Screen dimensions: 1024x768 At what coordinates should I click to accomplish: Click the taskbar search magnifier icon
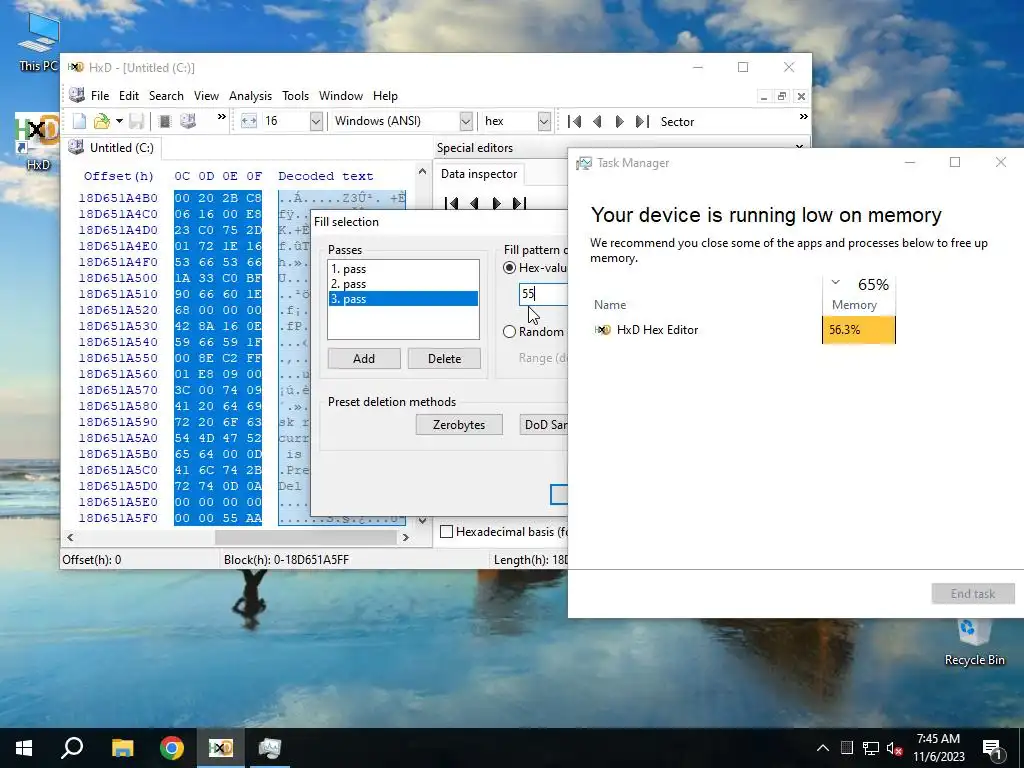72,748
